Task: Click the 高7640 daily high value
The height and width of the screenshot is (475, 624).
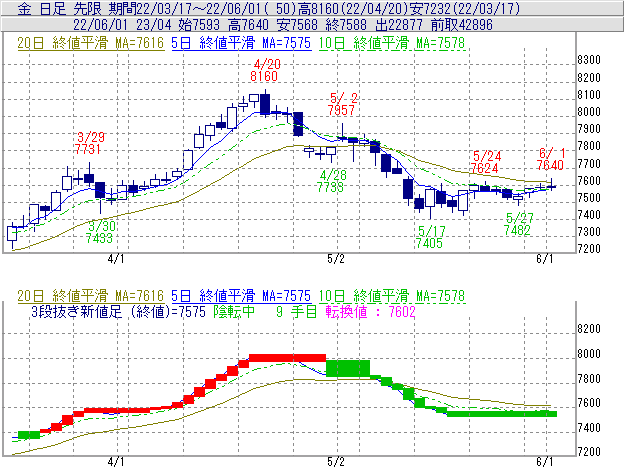Action: click(249, 25)
